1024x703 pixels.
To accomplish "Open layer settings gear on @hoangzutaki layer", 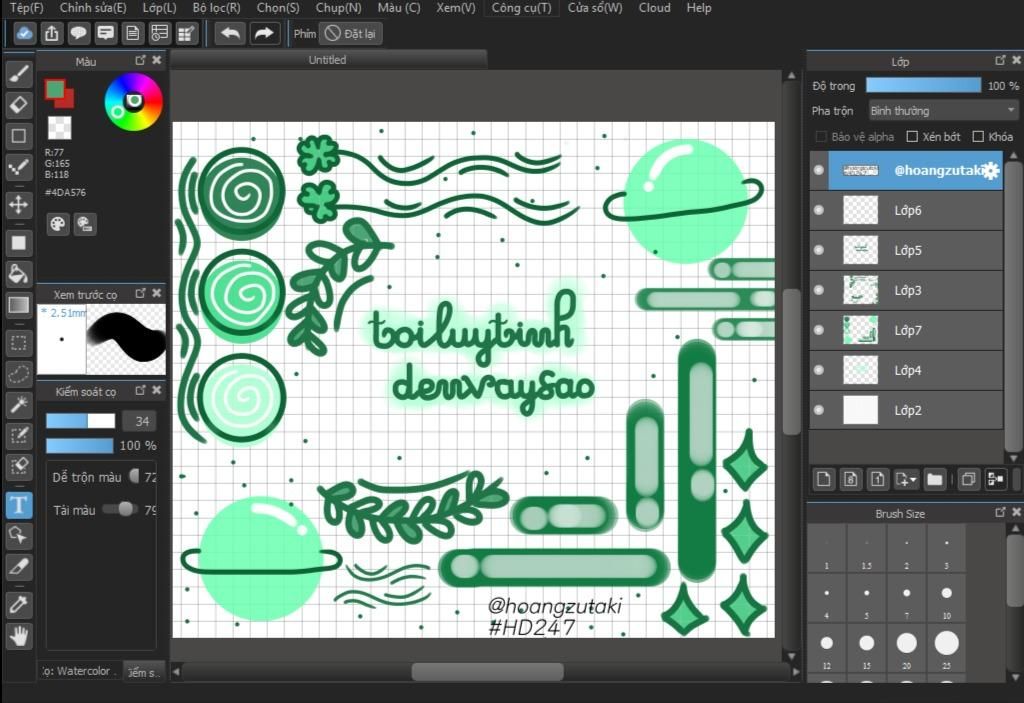I will [x=991, y=171].
